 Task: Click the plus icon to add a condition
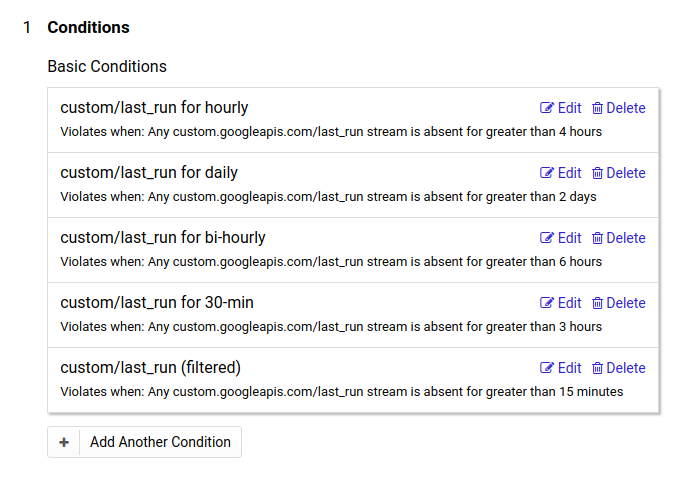pyautogui.click(x=64, y=442)
